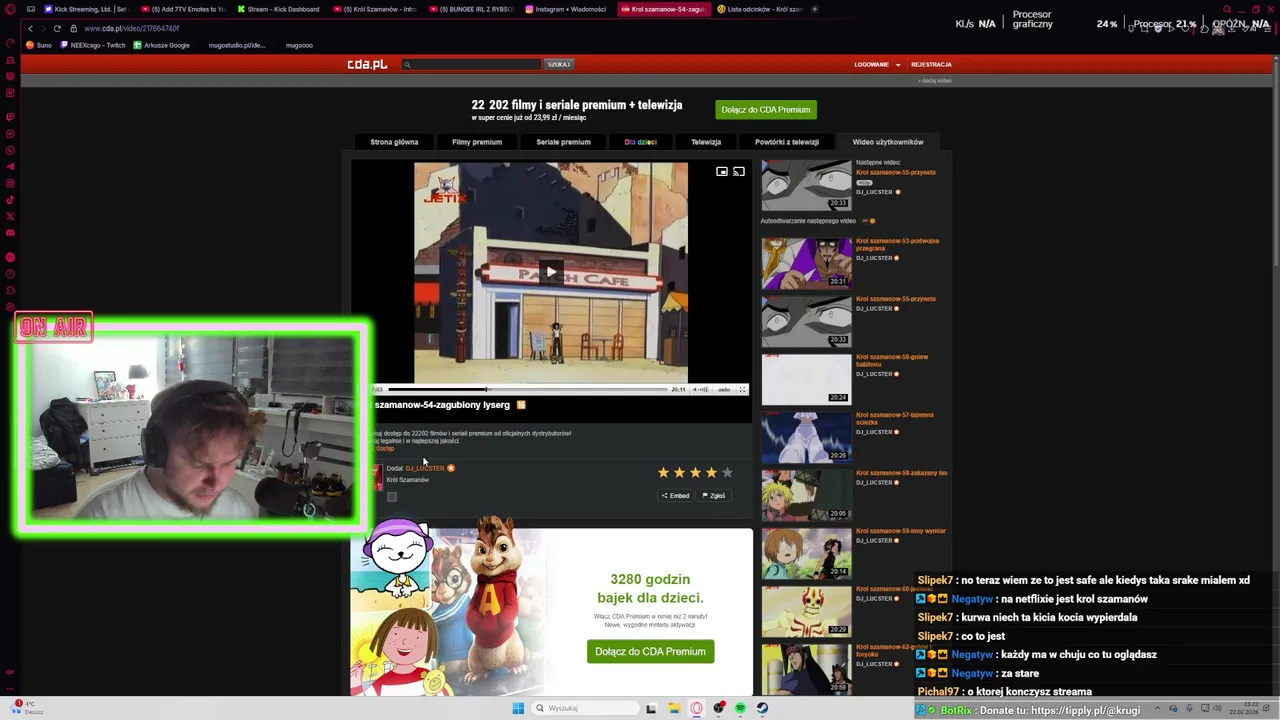Screen dimensions: 1280x720
Task: Open uploader DJ_LUCSTER profile link under video
Action: (425, 468)
